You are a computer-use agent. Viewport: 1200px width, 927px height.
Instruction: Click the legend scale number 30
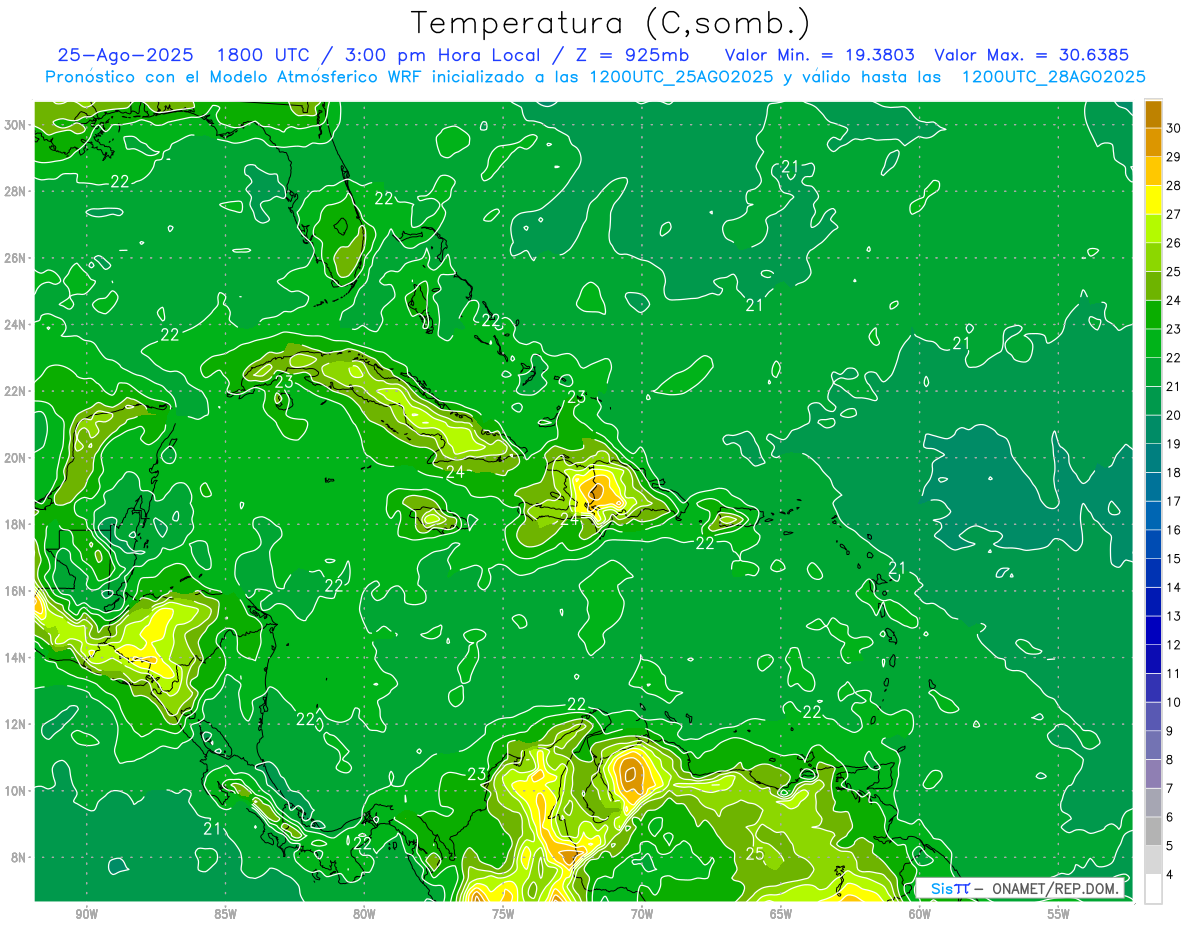point(1174,128)
